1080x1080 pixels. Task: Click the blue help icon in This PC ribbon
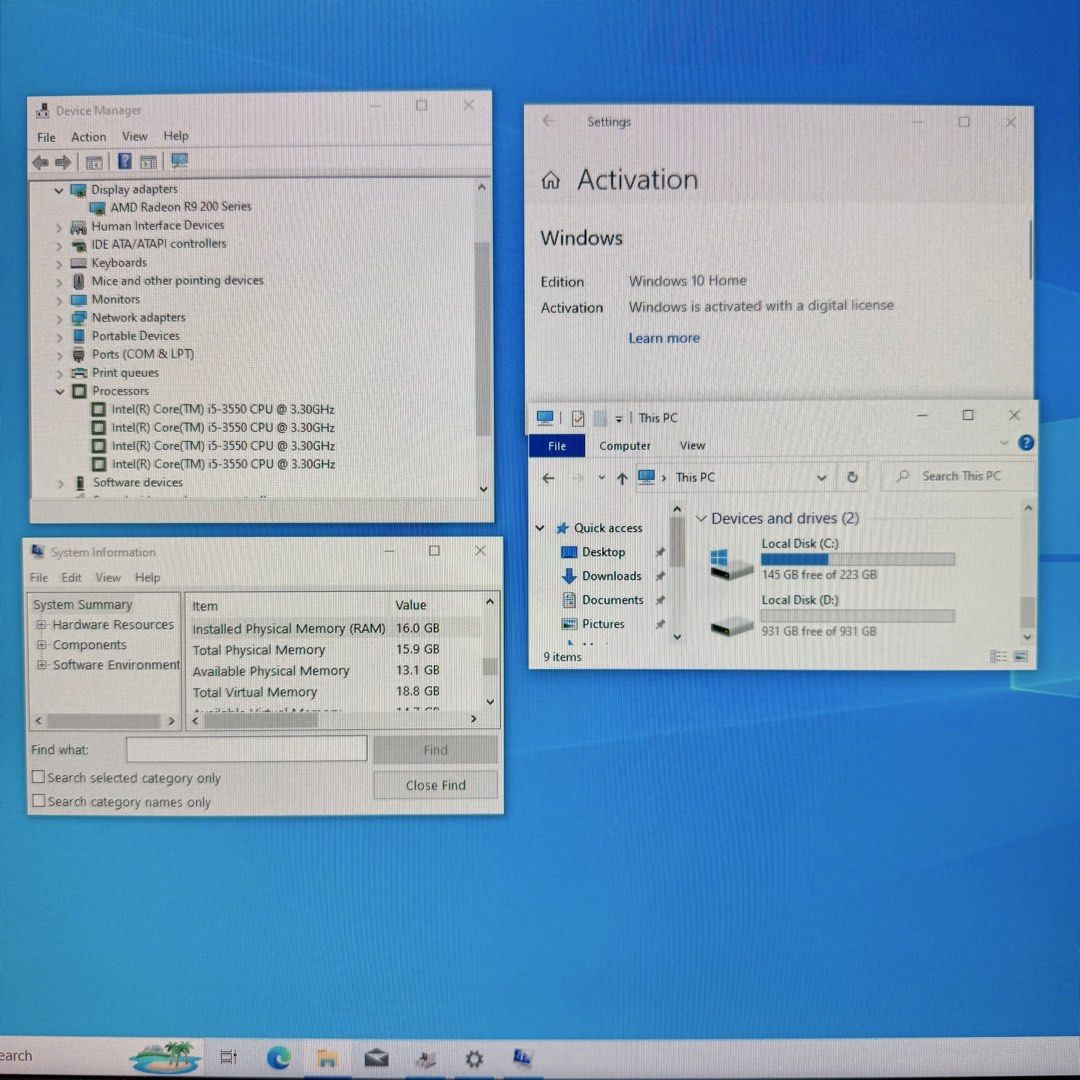(1026, 443)
